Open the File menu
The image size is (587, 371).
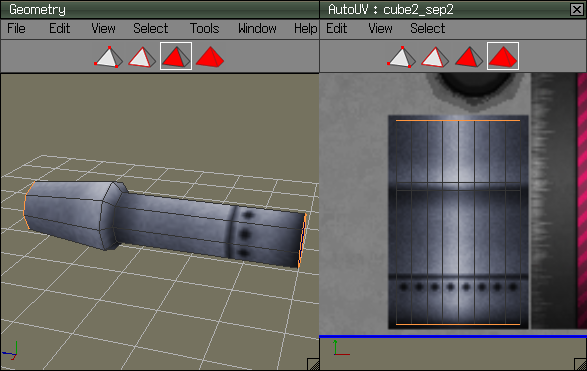point(16,28)
